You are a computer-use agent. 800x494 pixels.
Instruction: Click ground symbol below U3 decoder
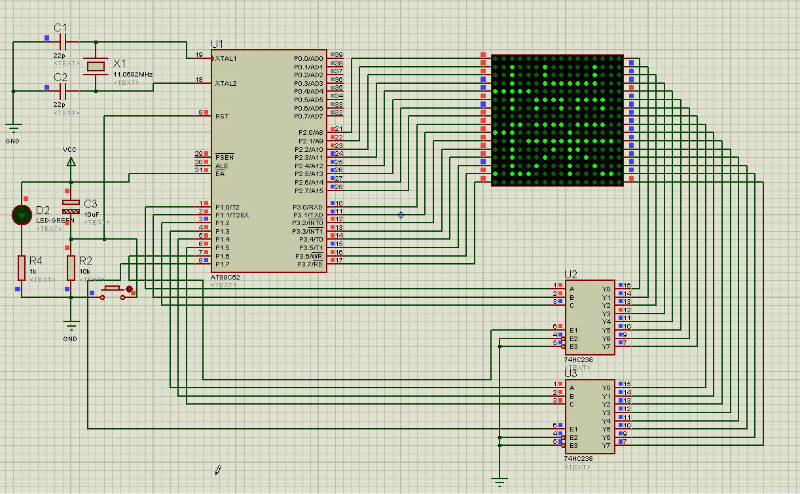[x=499, y=481]
